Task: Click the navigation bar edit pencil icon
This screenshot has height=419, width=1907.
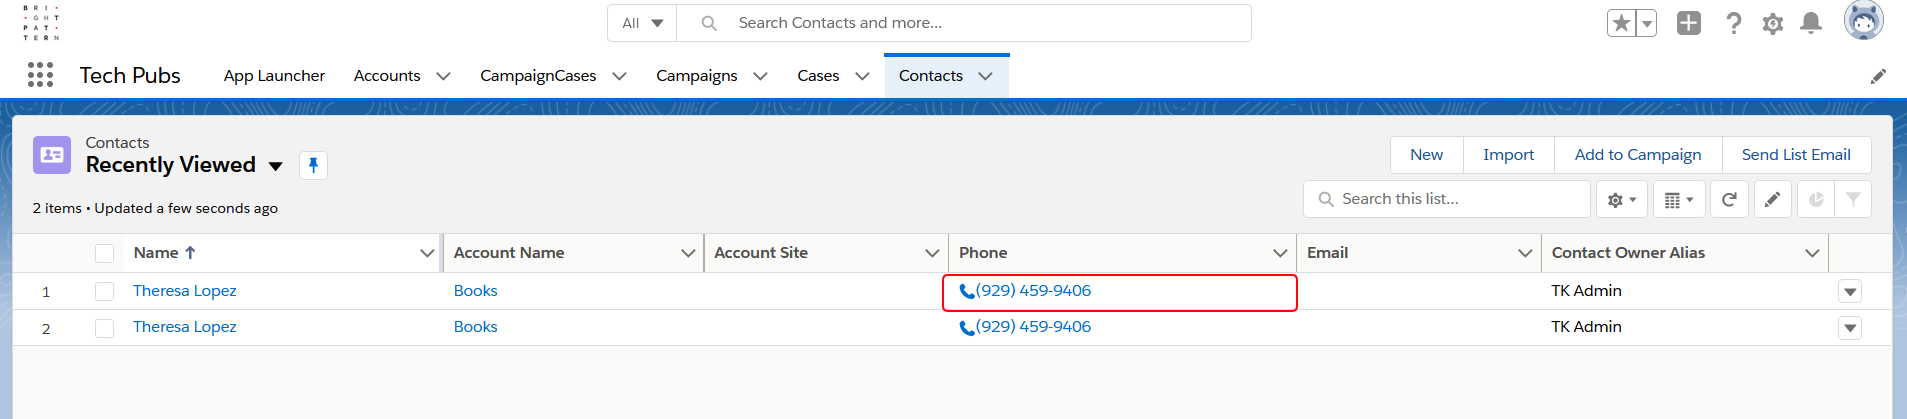Action: [x=1879, y=76]
